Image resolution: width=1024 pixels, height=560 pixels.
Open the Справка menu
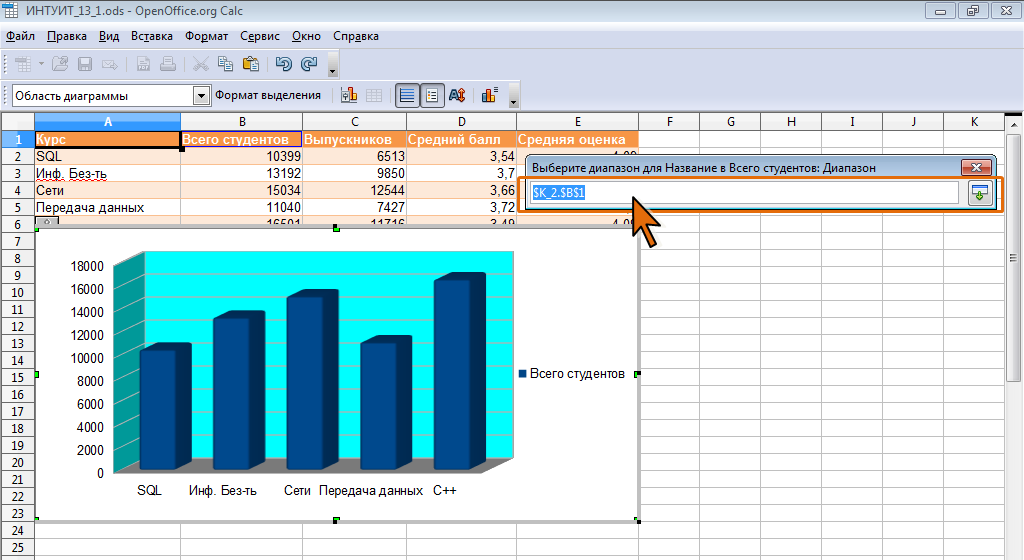(356, 36)
